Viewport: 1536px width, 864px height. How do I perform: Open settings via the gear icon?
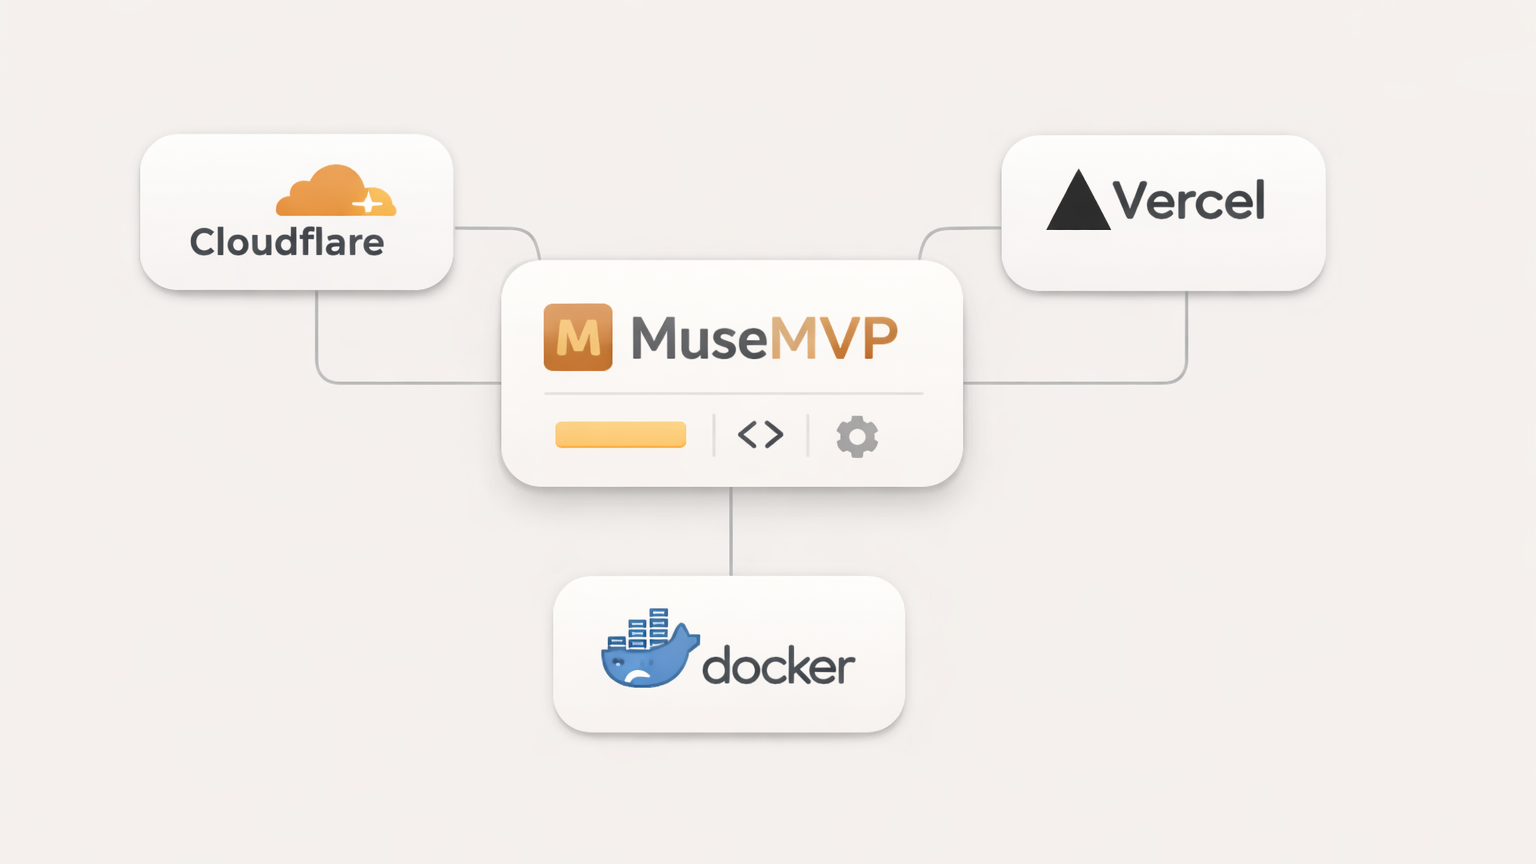[x=855, y=435]
